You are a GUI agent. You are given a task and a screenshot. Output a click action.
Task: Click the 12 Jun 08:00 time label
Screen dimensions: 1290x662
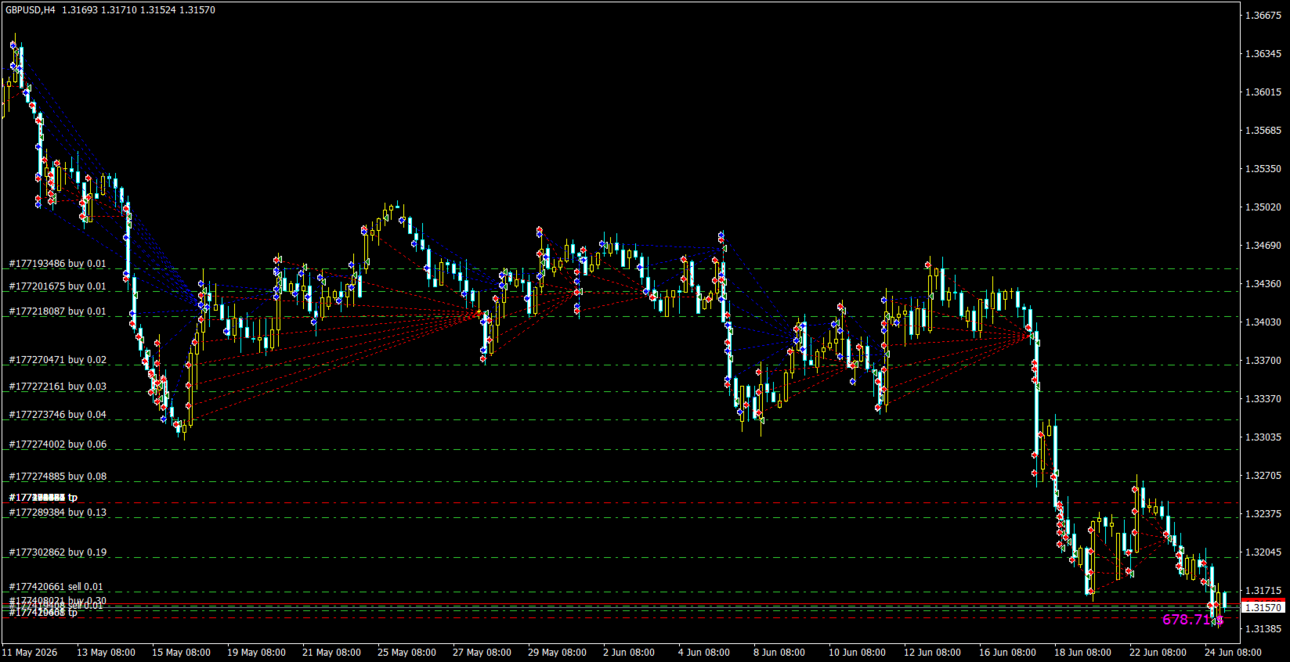pyautogui.click(x=933, y=652)
